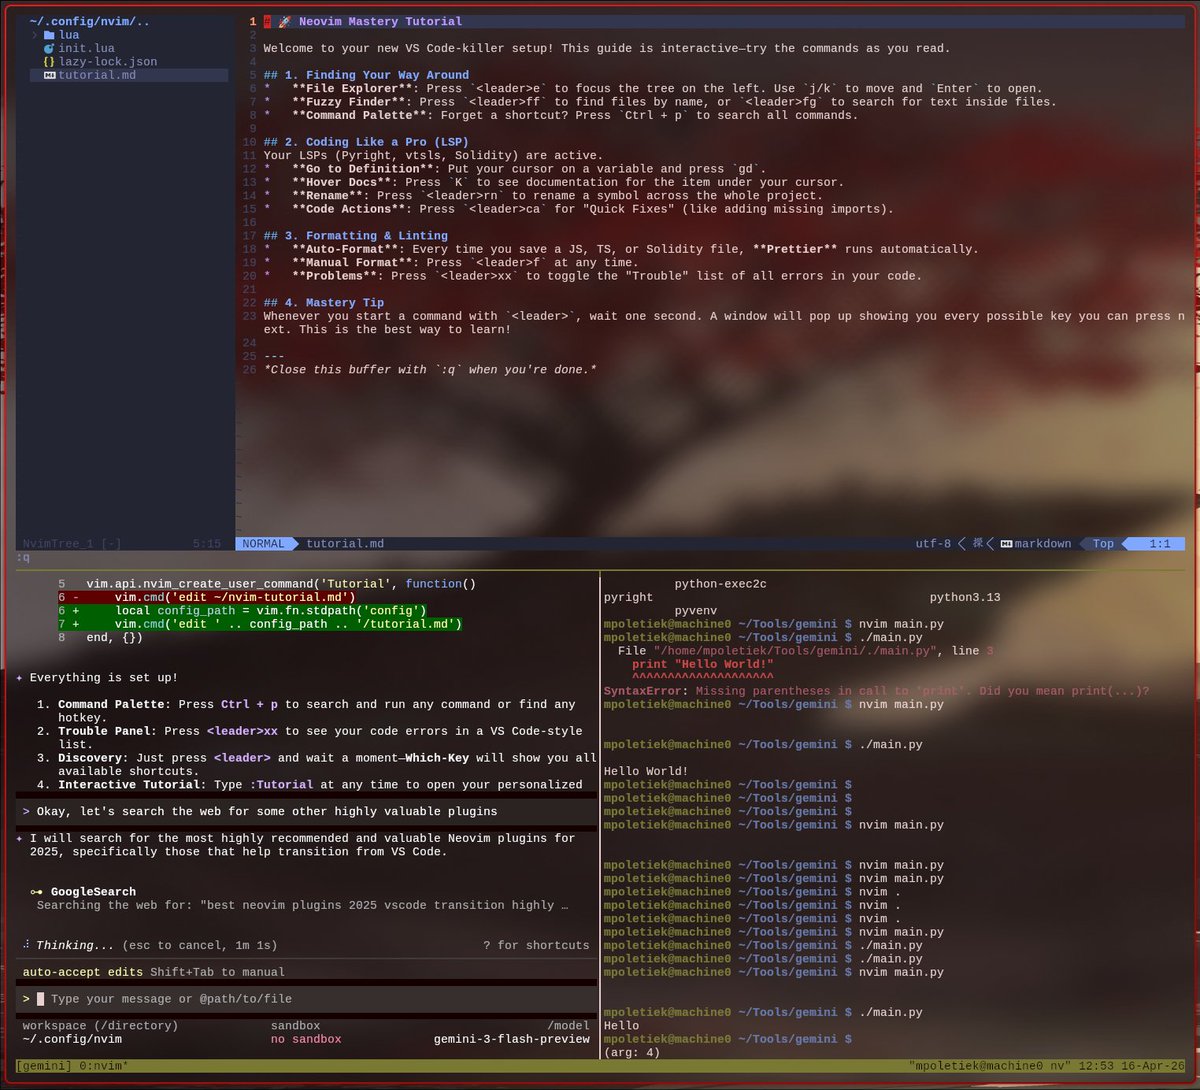Click the red heading marker on line 1
The width and height of the screenshot is (1200, 1090).
tap(268, 21)
